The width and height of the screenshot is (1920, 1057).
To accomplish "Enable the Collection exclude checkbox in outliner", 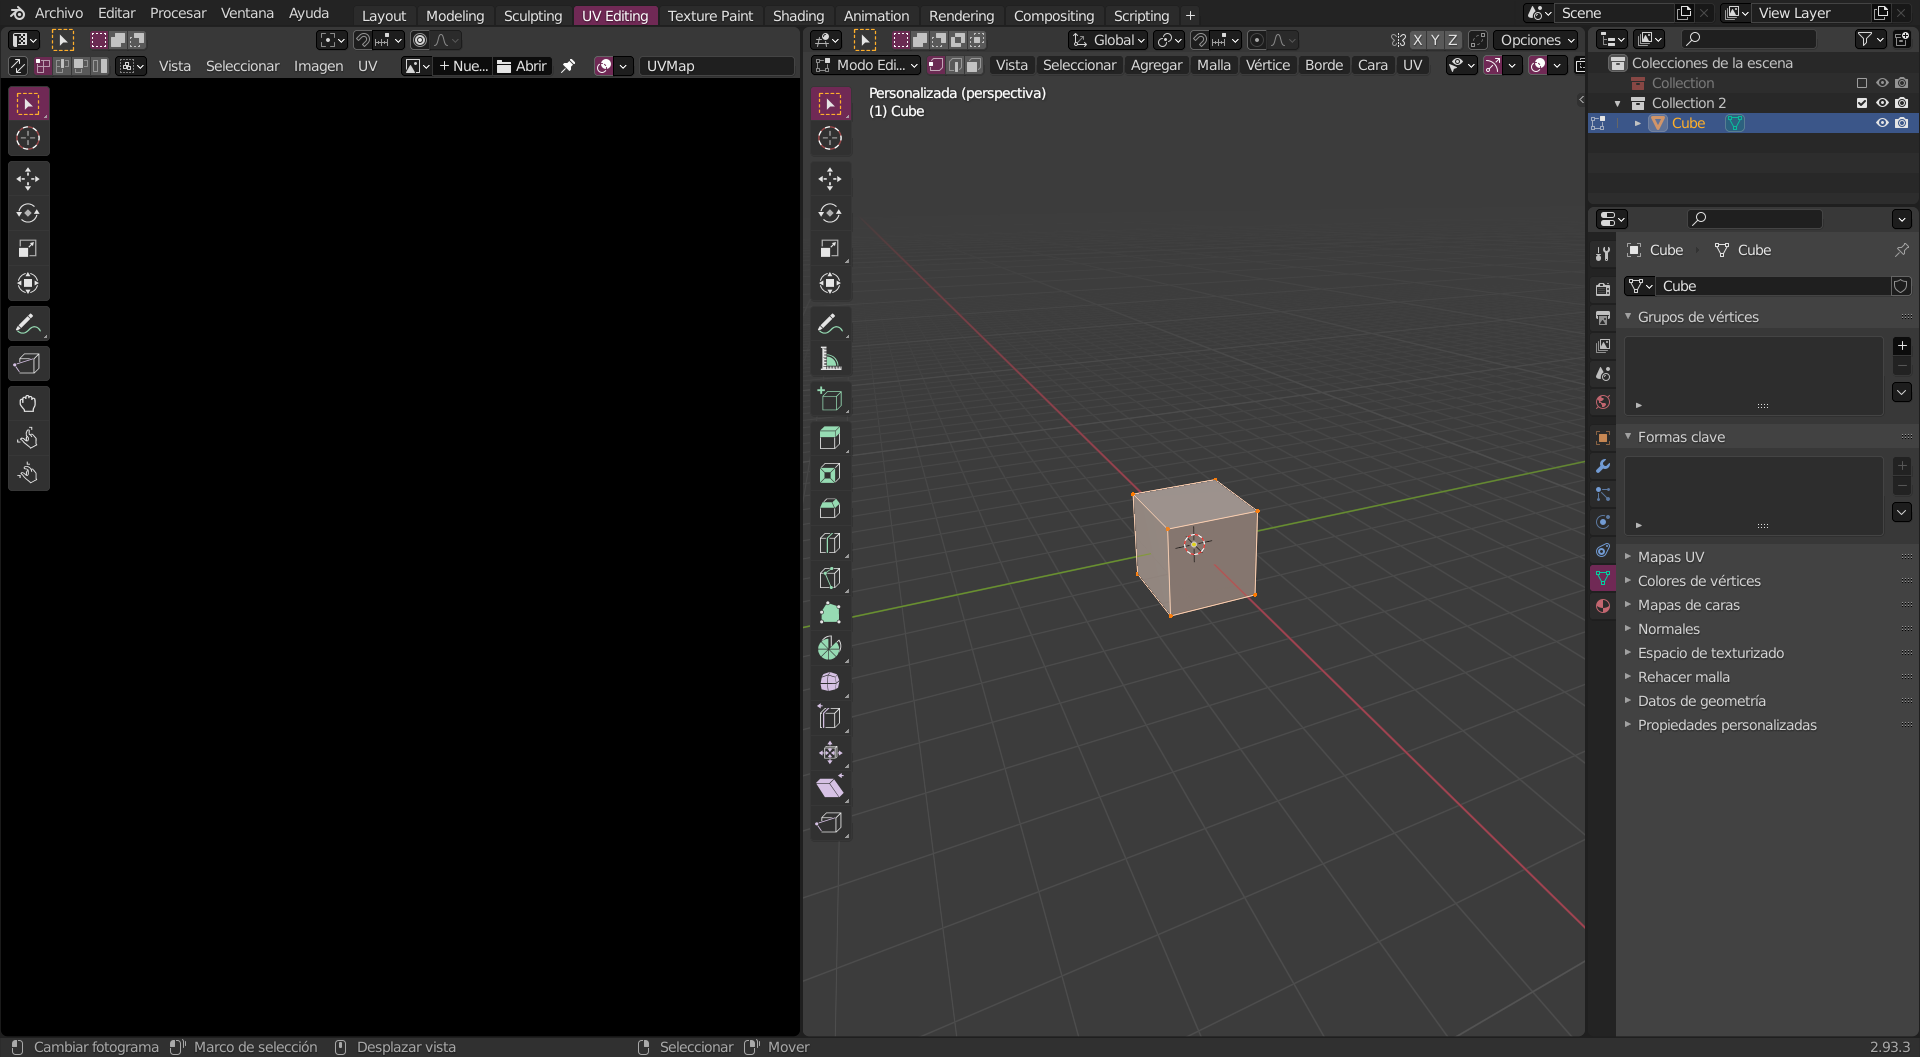I will pyautogui.click(x=1862, y=83).
